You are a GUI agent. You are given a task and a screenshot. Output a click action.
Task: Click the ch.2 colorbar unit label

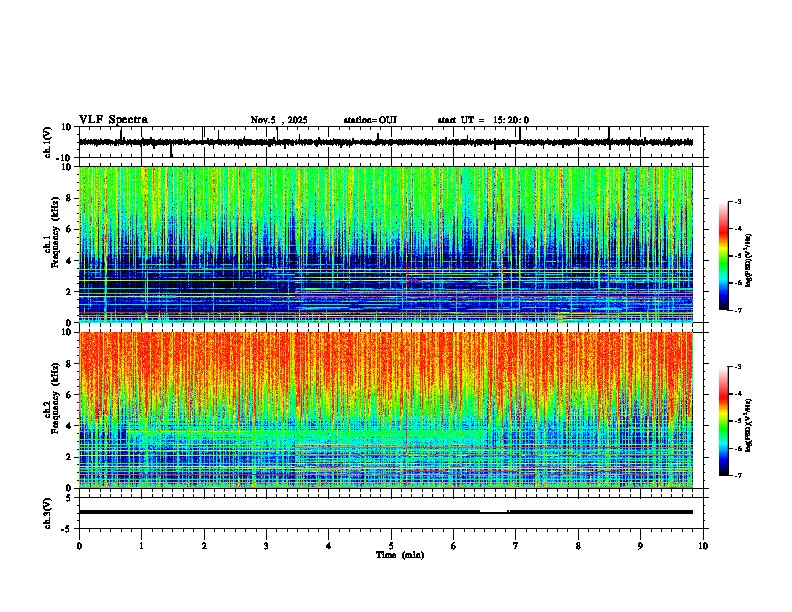pos(749,426)
